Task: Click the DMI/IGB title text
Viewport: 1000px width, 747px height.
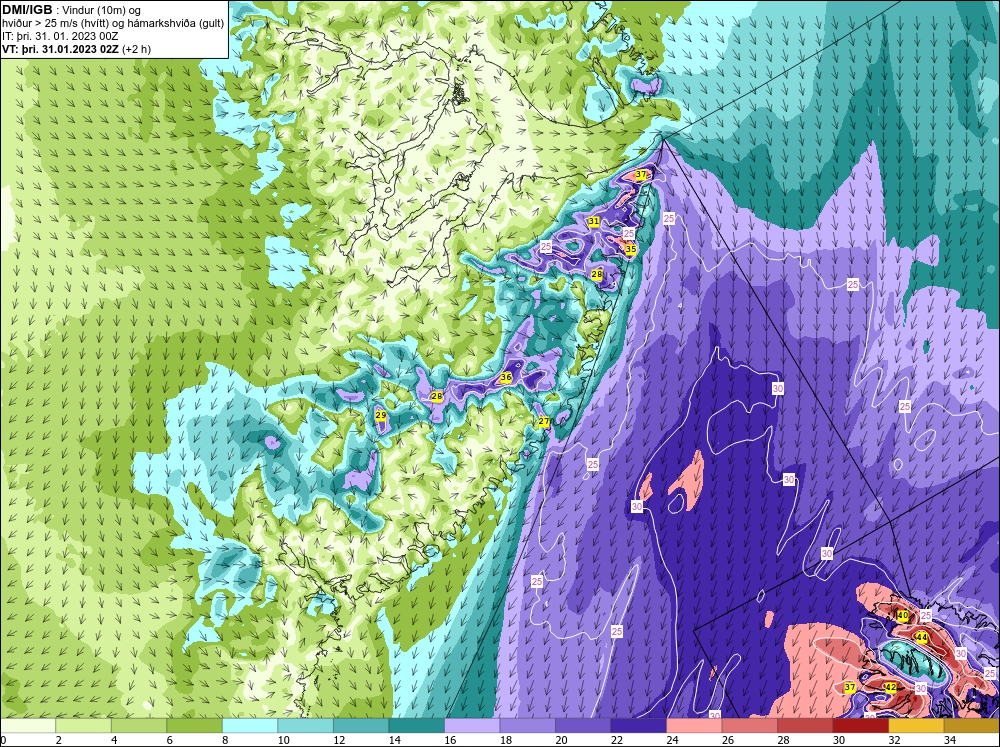Action: (27, 10)
